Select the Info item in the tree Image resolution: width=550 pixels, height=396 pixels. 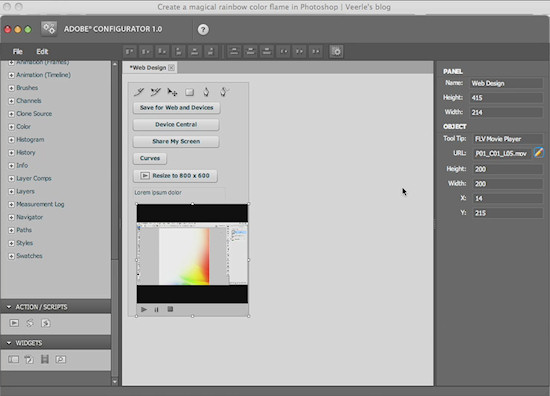click(x=22, y=165)
